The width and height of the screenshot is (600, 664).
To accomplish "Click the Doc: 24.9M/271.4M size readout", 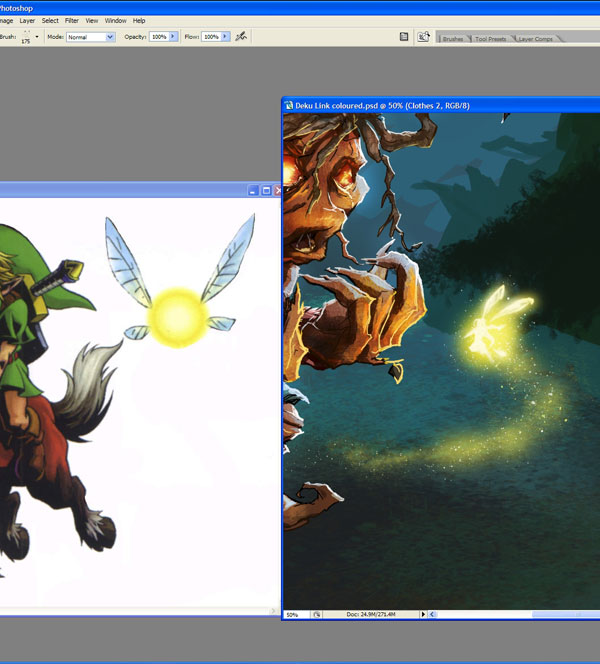I will coord(371,614).
